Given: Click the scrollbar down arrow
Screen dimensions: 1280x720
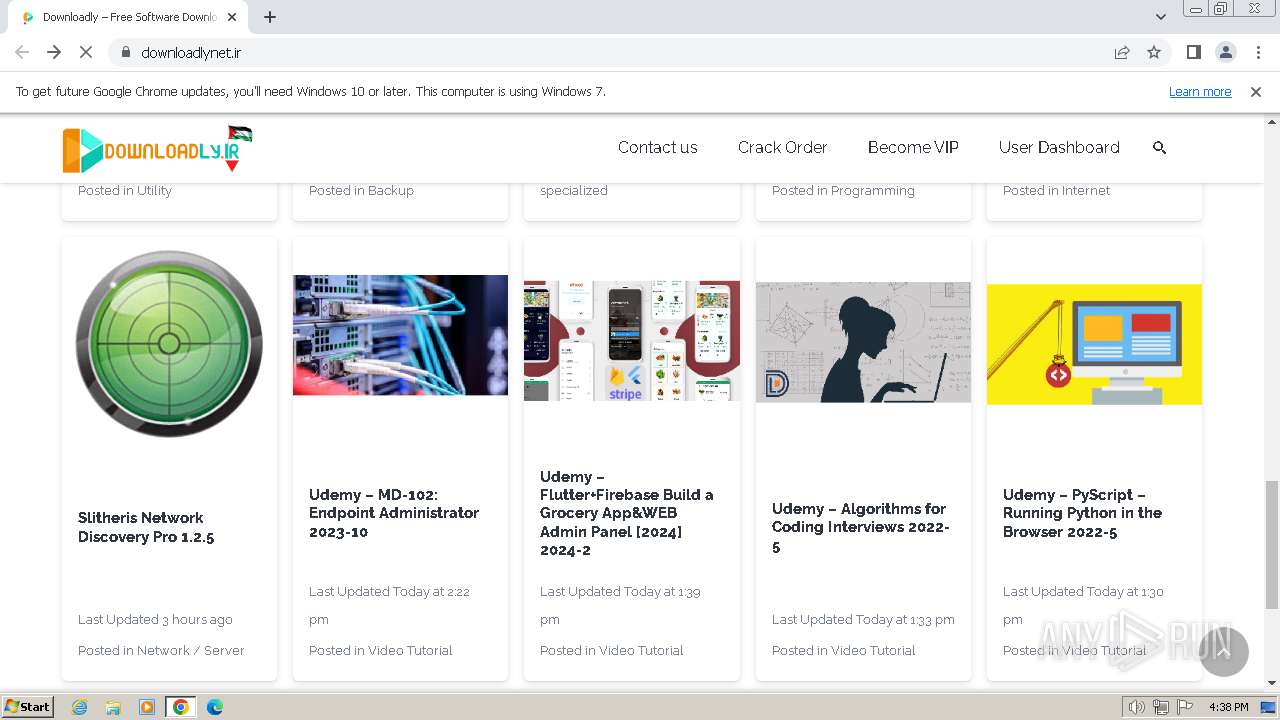Looking at the screenshot, I should 1271,683.
